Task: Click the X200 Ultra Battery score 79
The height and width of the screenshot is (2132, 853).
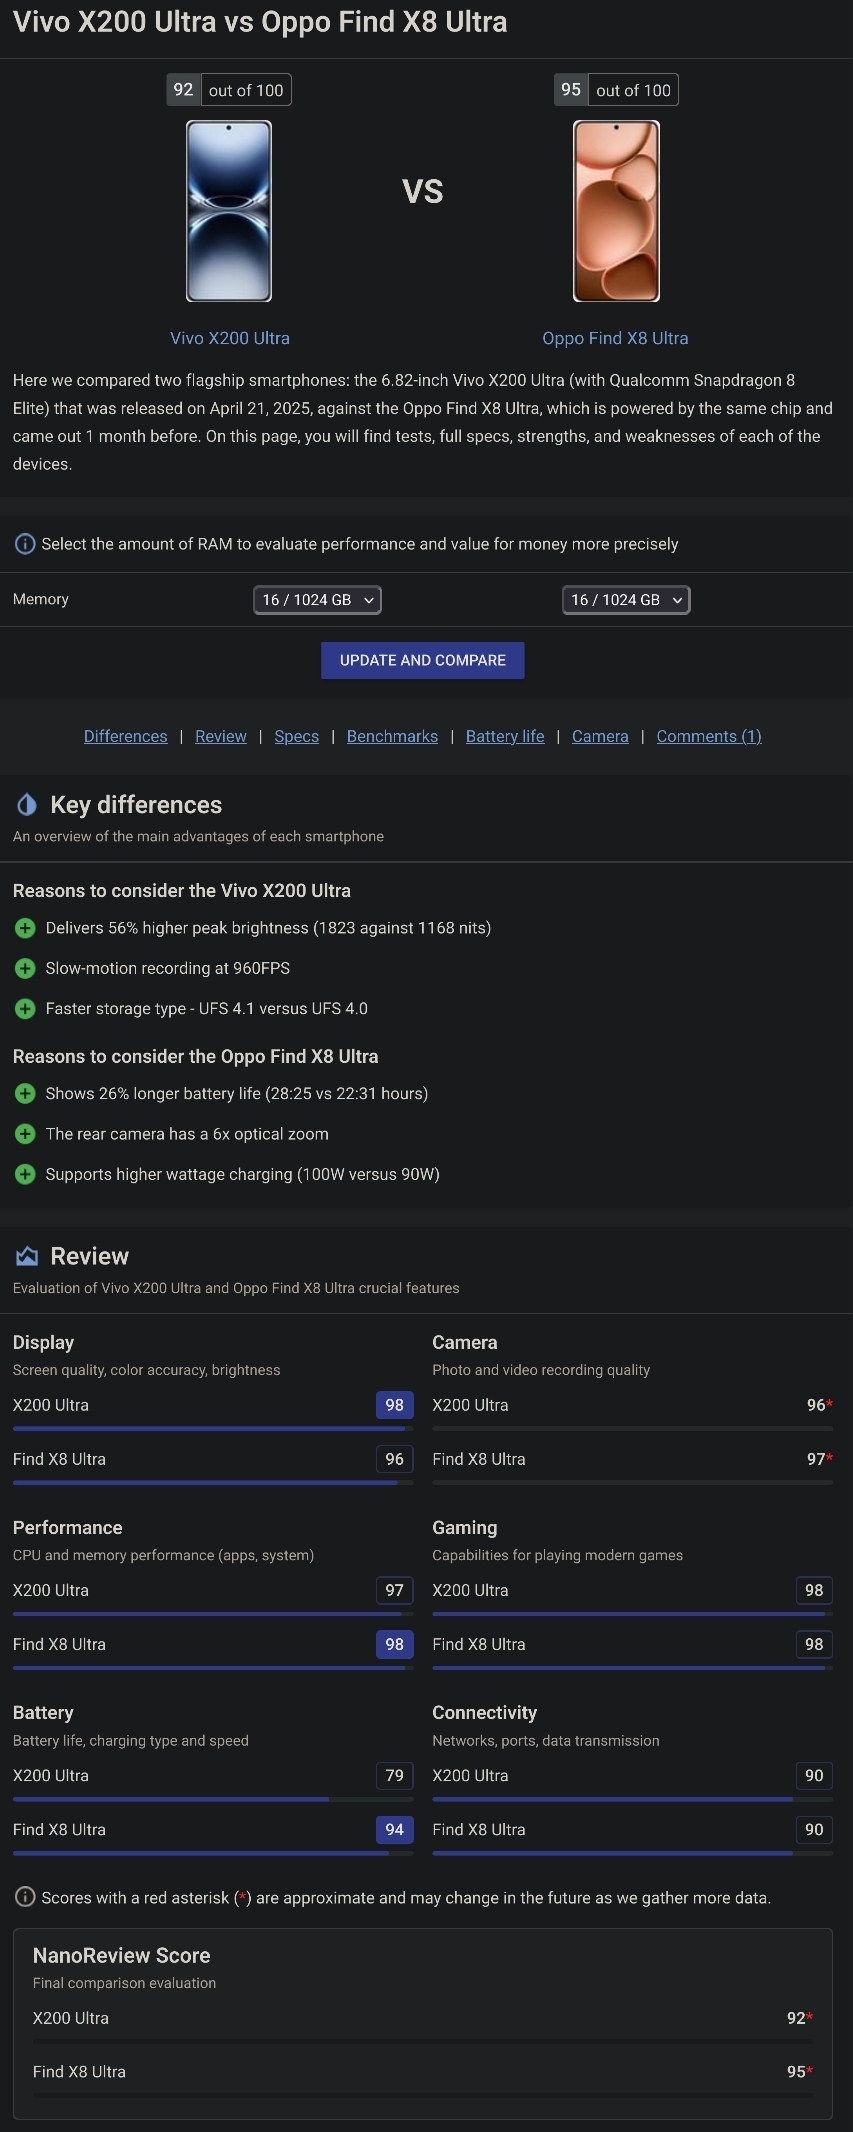Action: point(395,1775)
